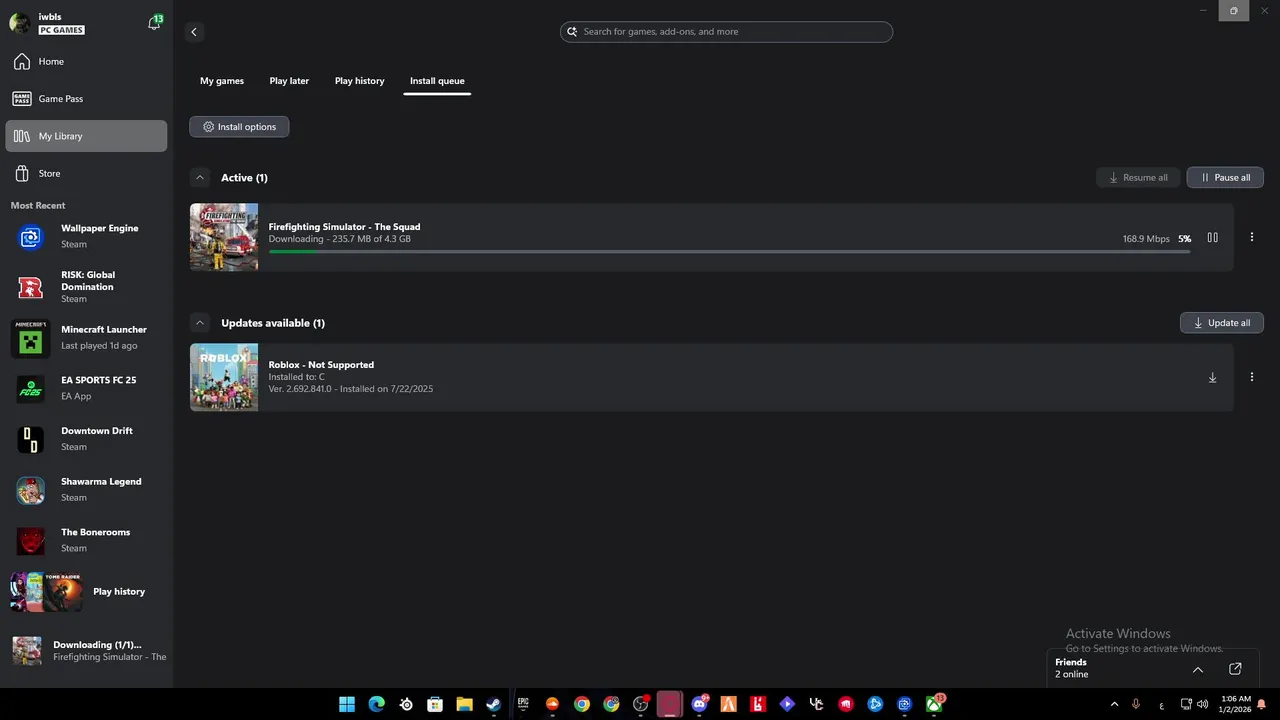Screen dimensions: 1280x720
Task: Open Discord from the taskbar
Action: (699, 704)
